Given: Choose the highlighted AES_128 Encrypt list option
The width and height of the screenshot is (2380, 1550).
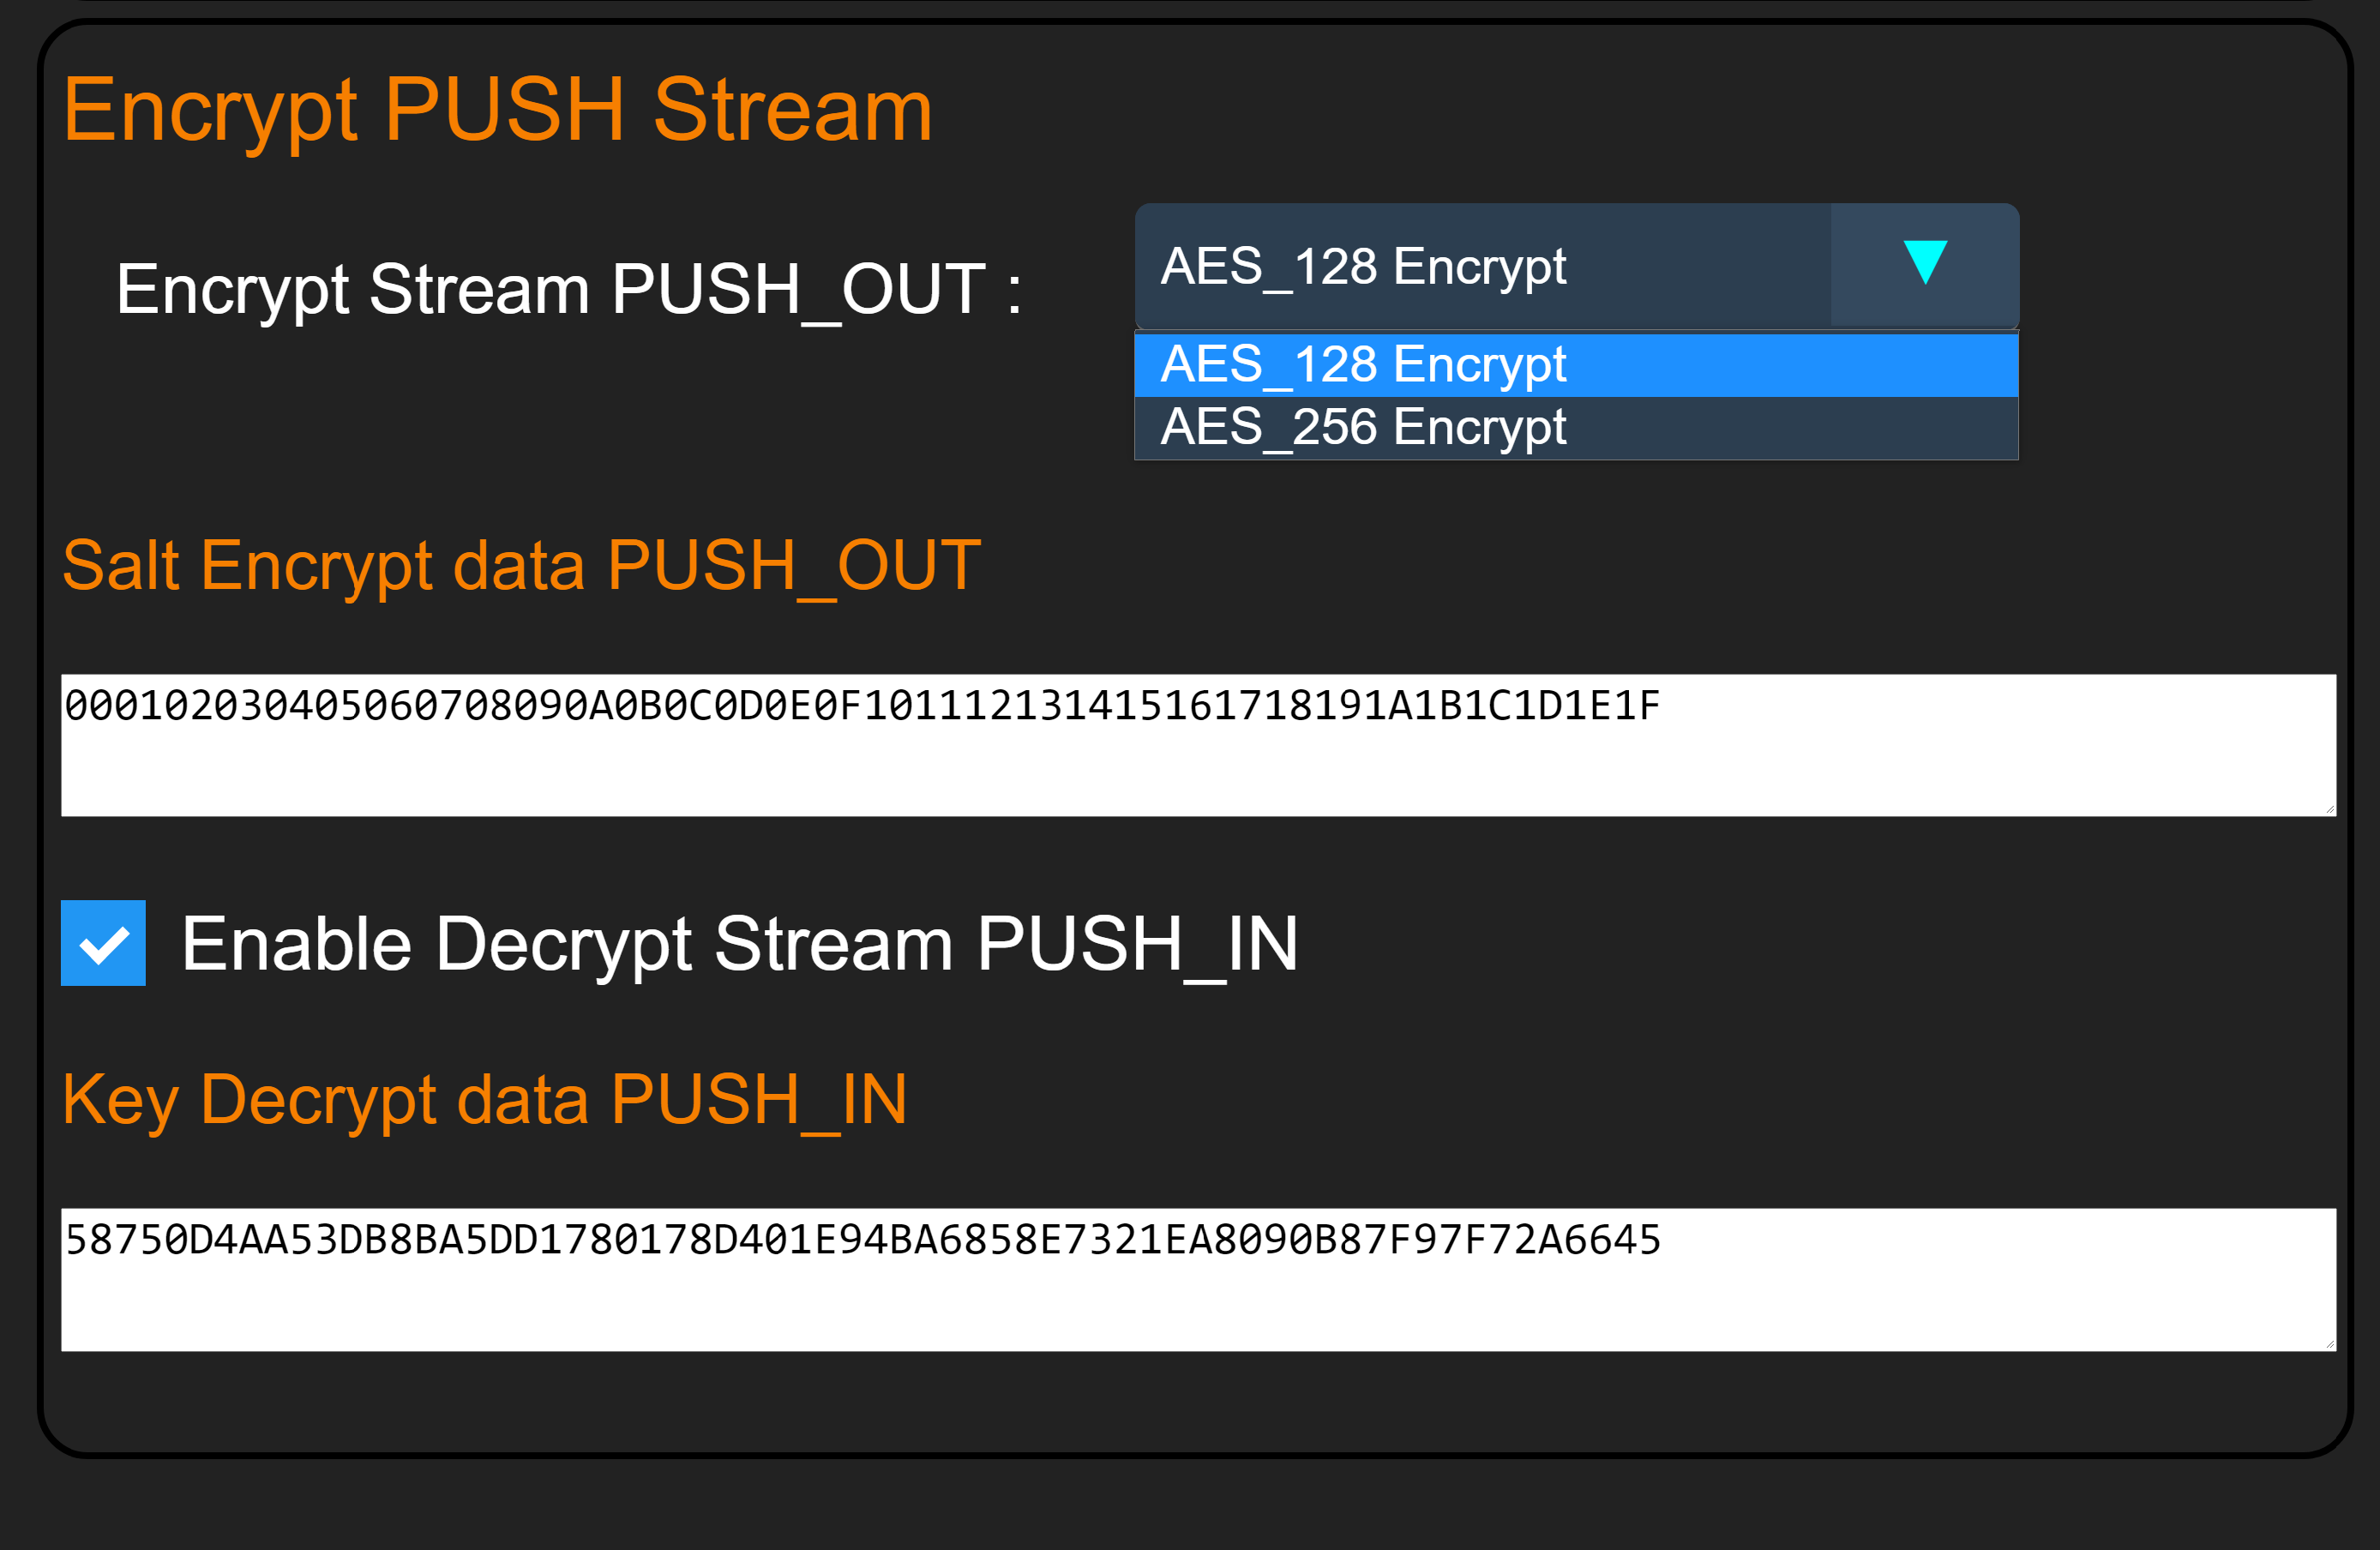Looking at the screenshot, I should (x=1576, y=365).
